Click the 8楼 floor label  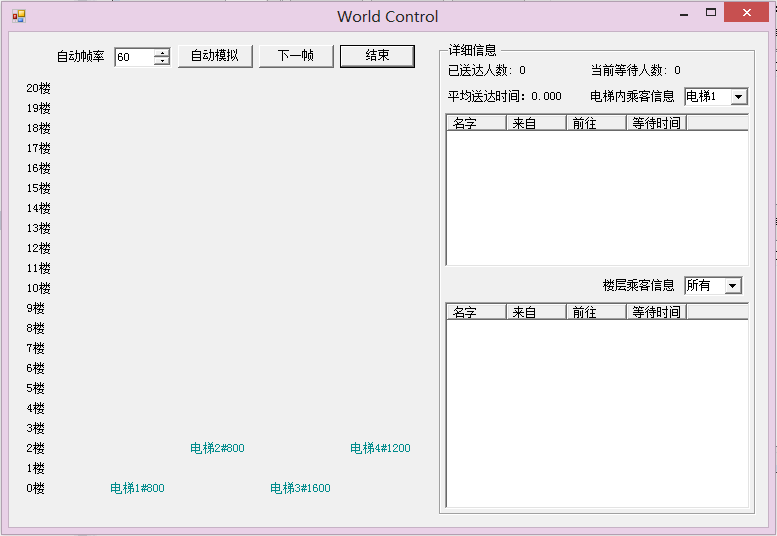pyautogui.click(x=36, y=328)
